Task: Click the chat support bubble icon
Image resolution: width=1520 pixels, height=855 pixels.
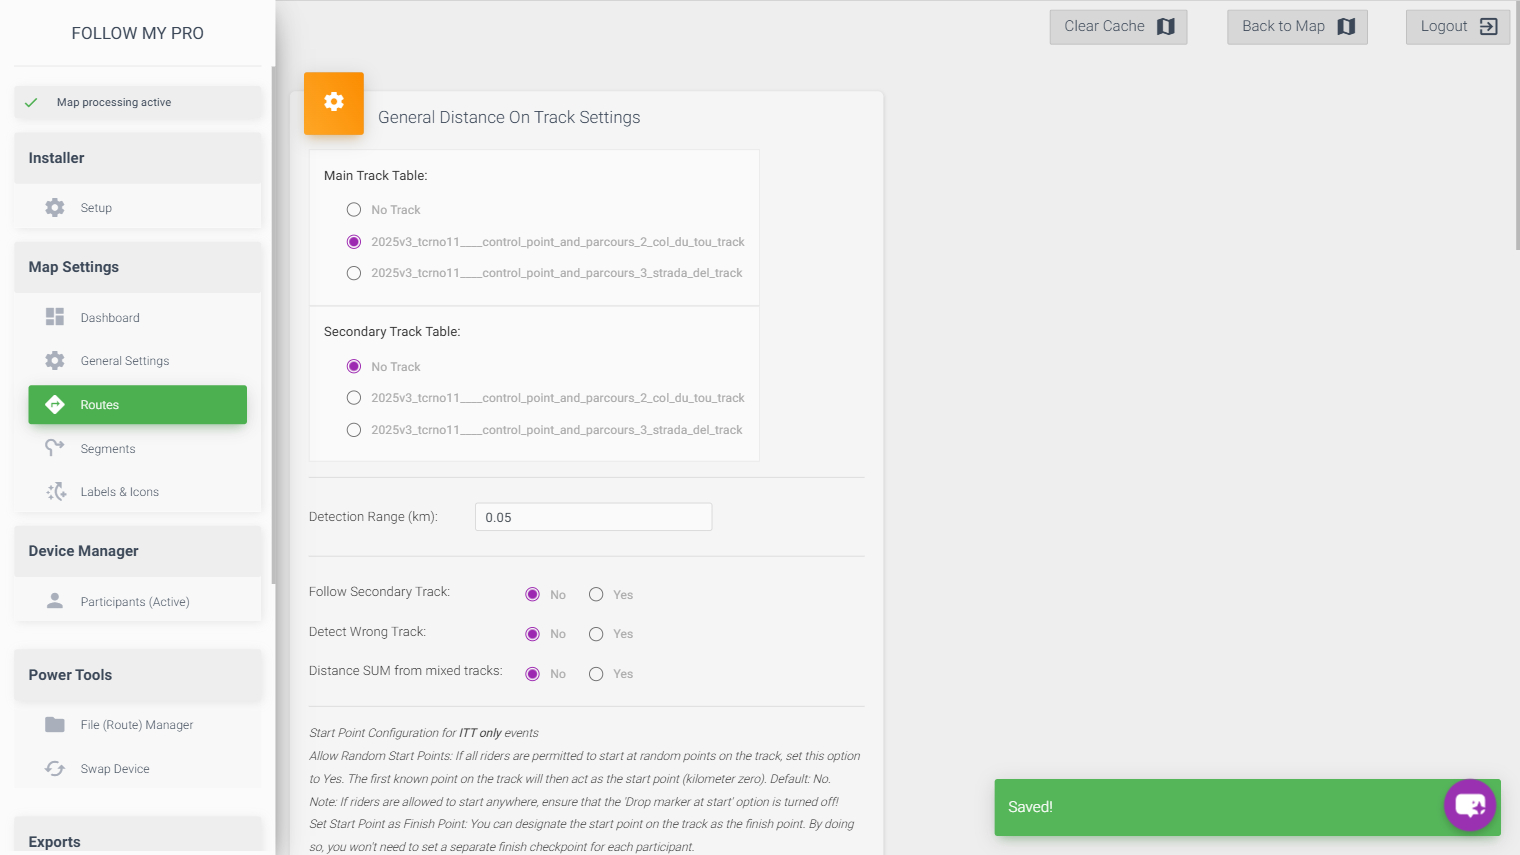Action: tap(1469, 805)
